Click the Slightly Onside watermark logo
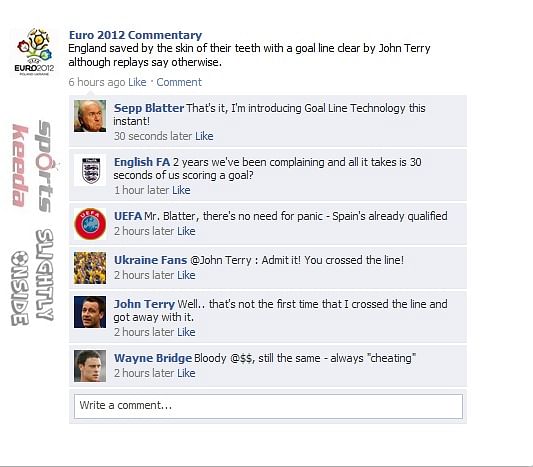 32,277
